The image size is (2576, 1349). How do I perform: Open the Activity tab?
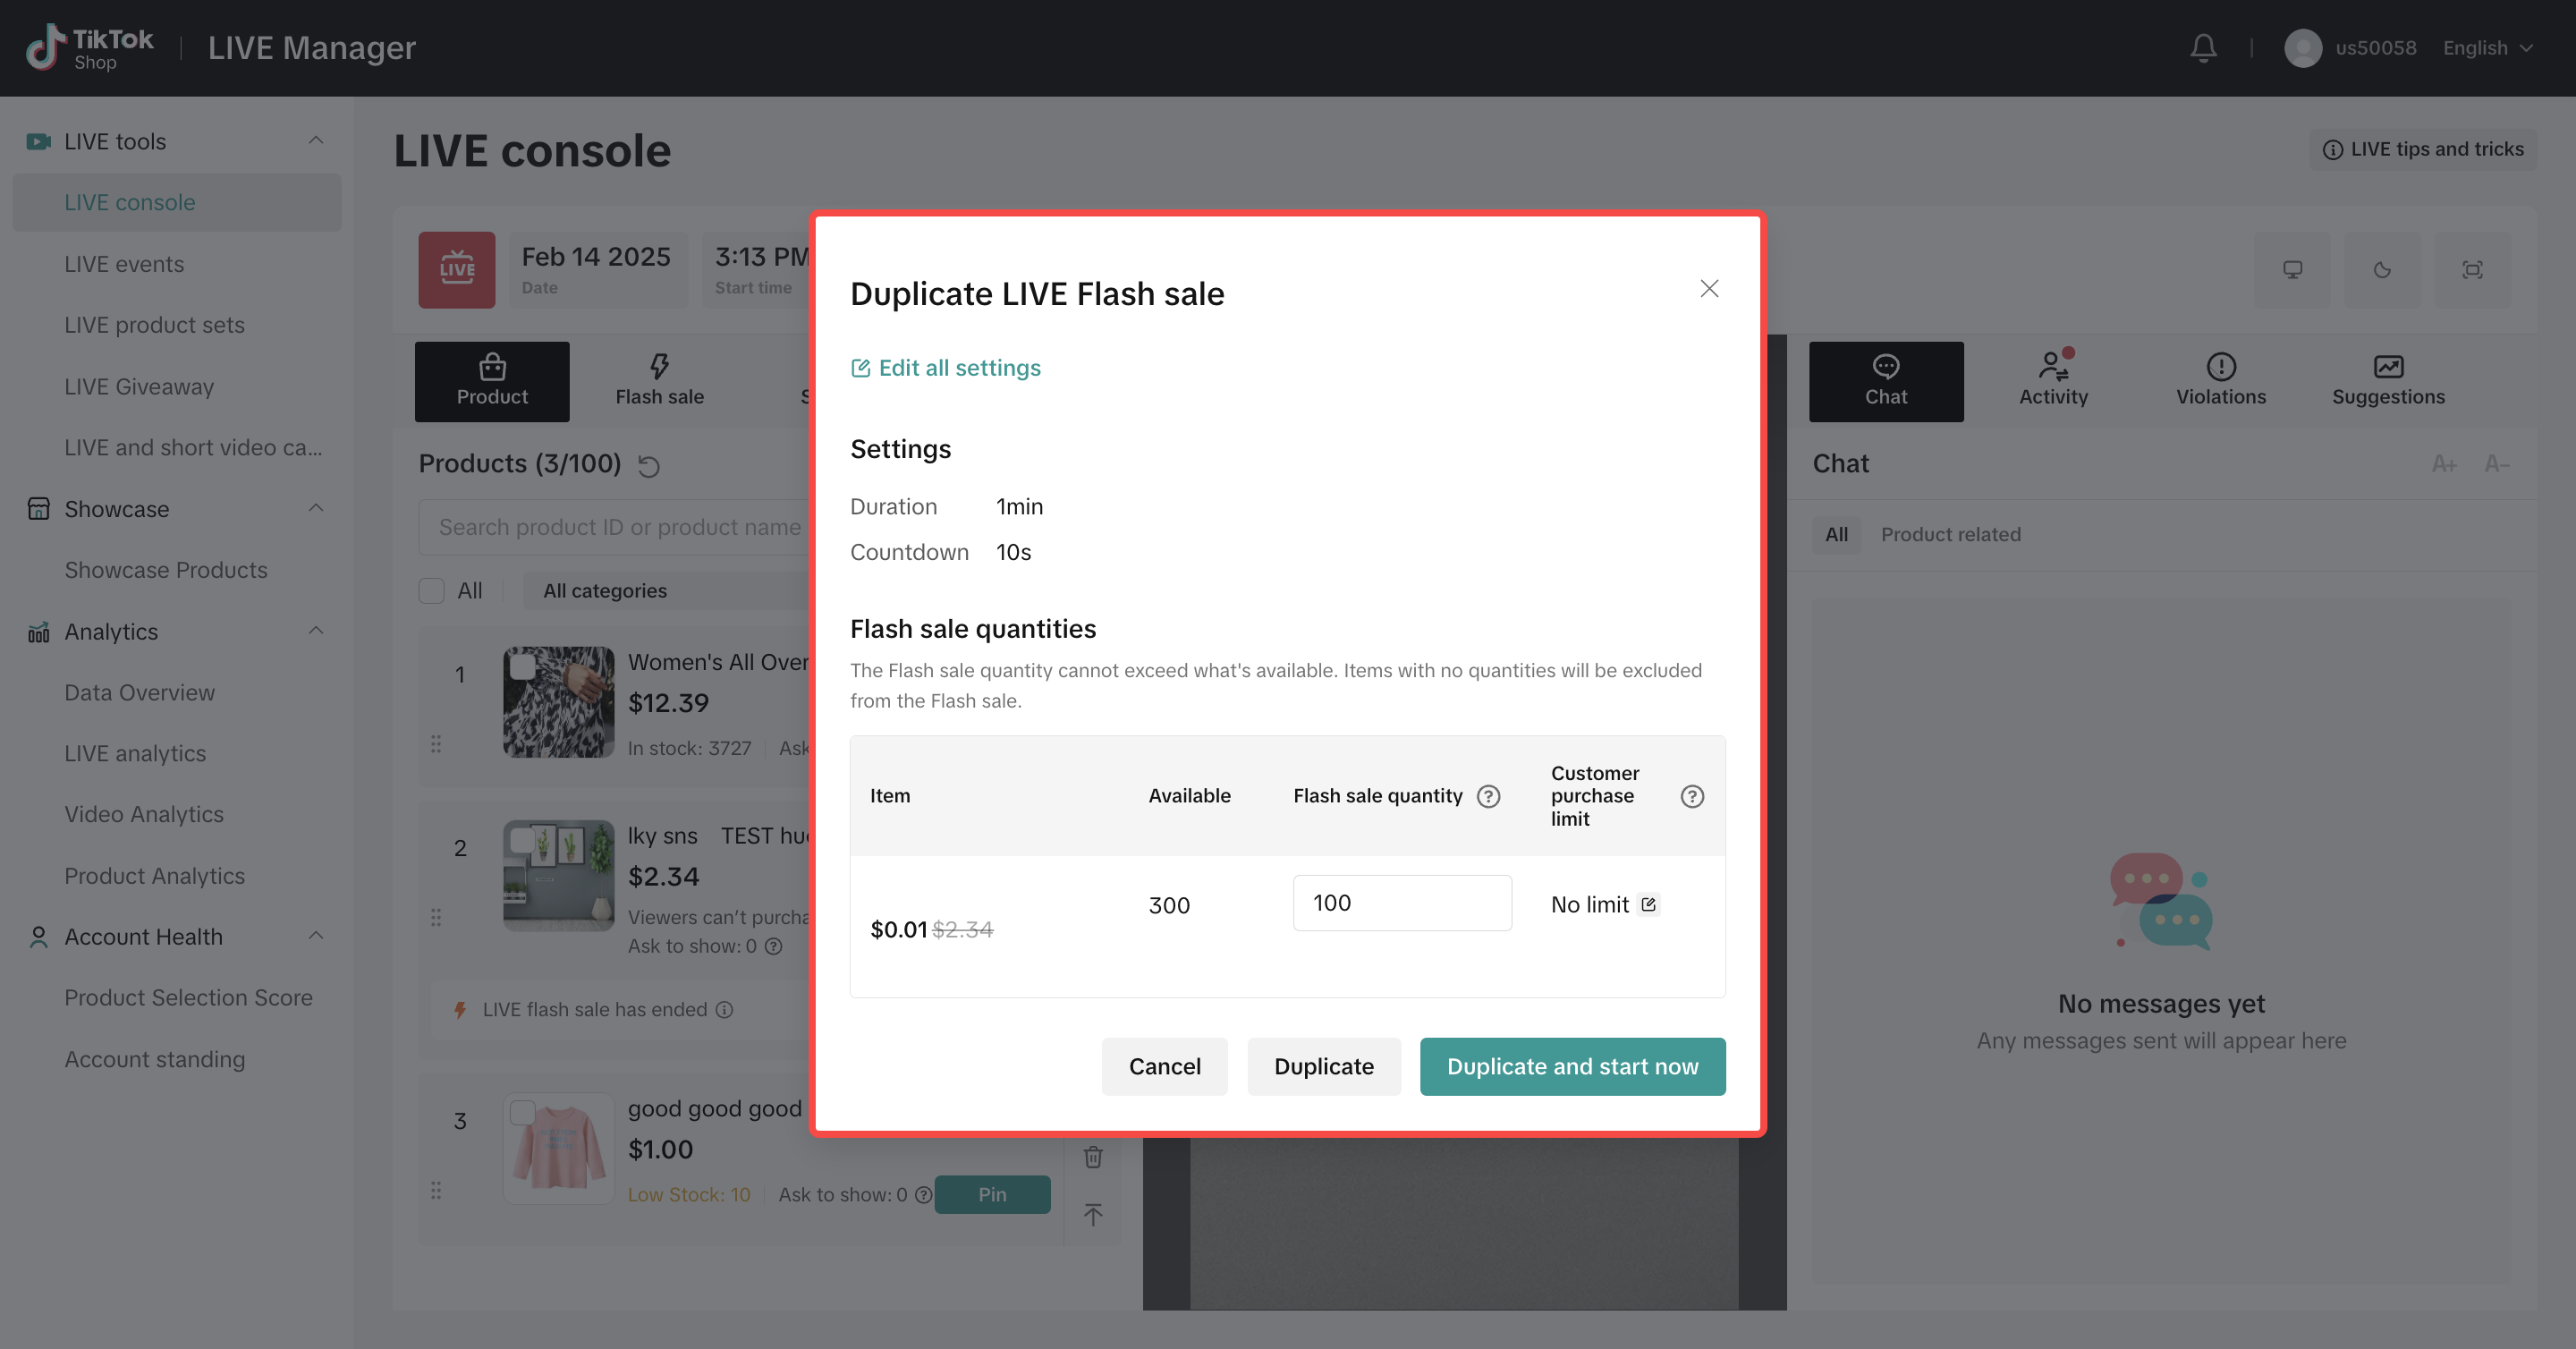[x=2053, y=381]
